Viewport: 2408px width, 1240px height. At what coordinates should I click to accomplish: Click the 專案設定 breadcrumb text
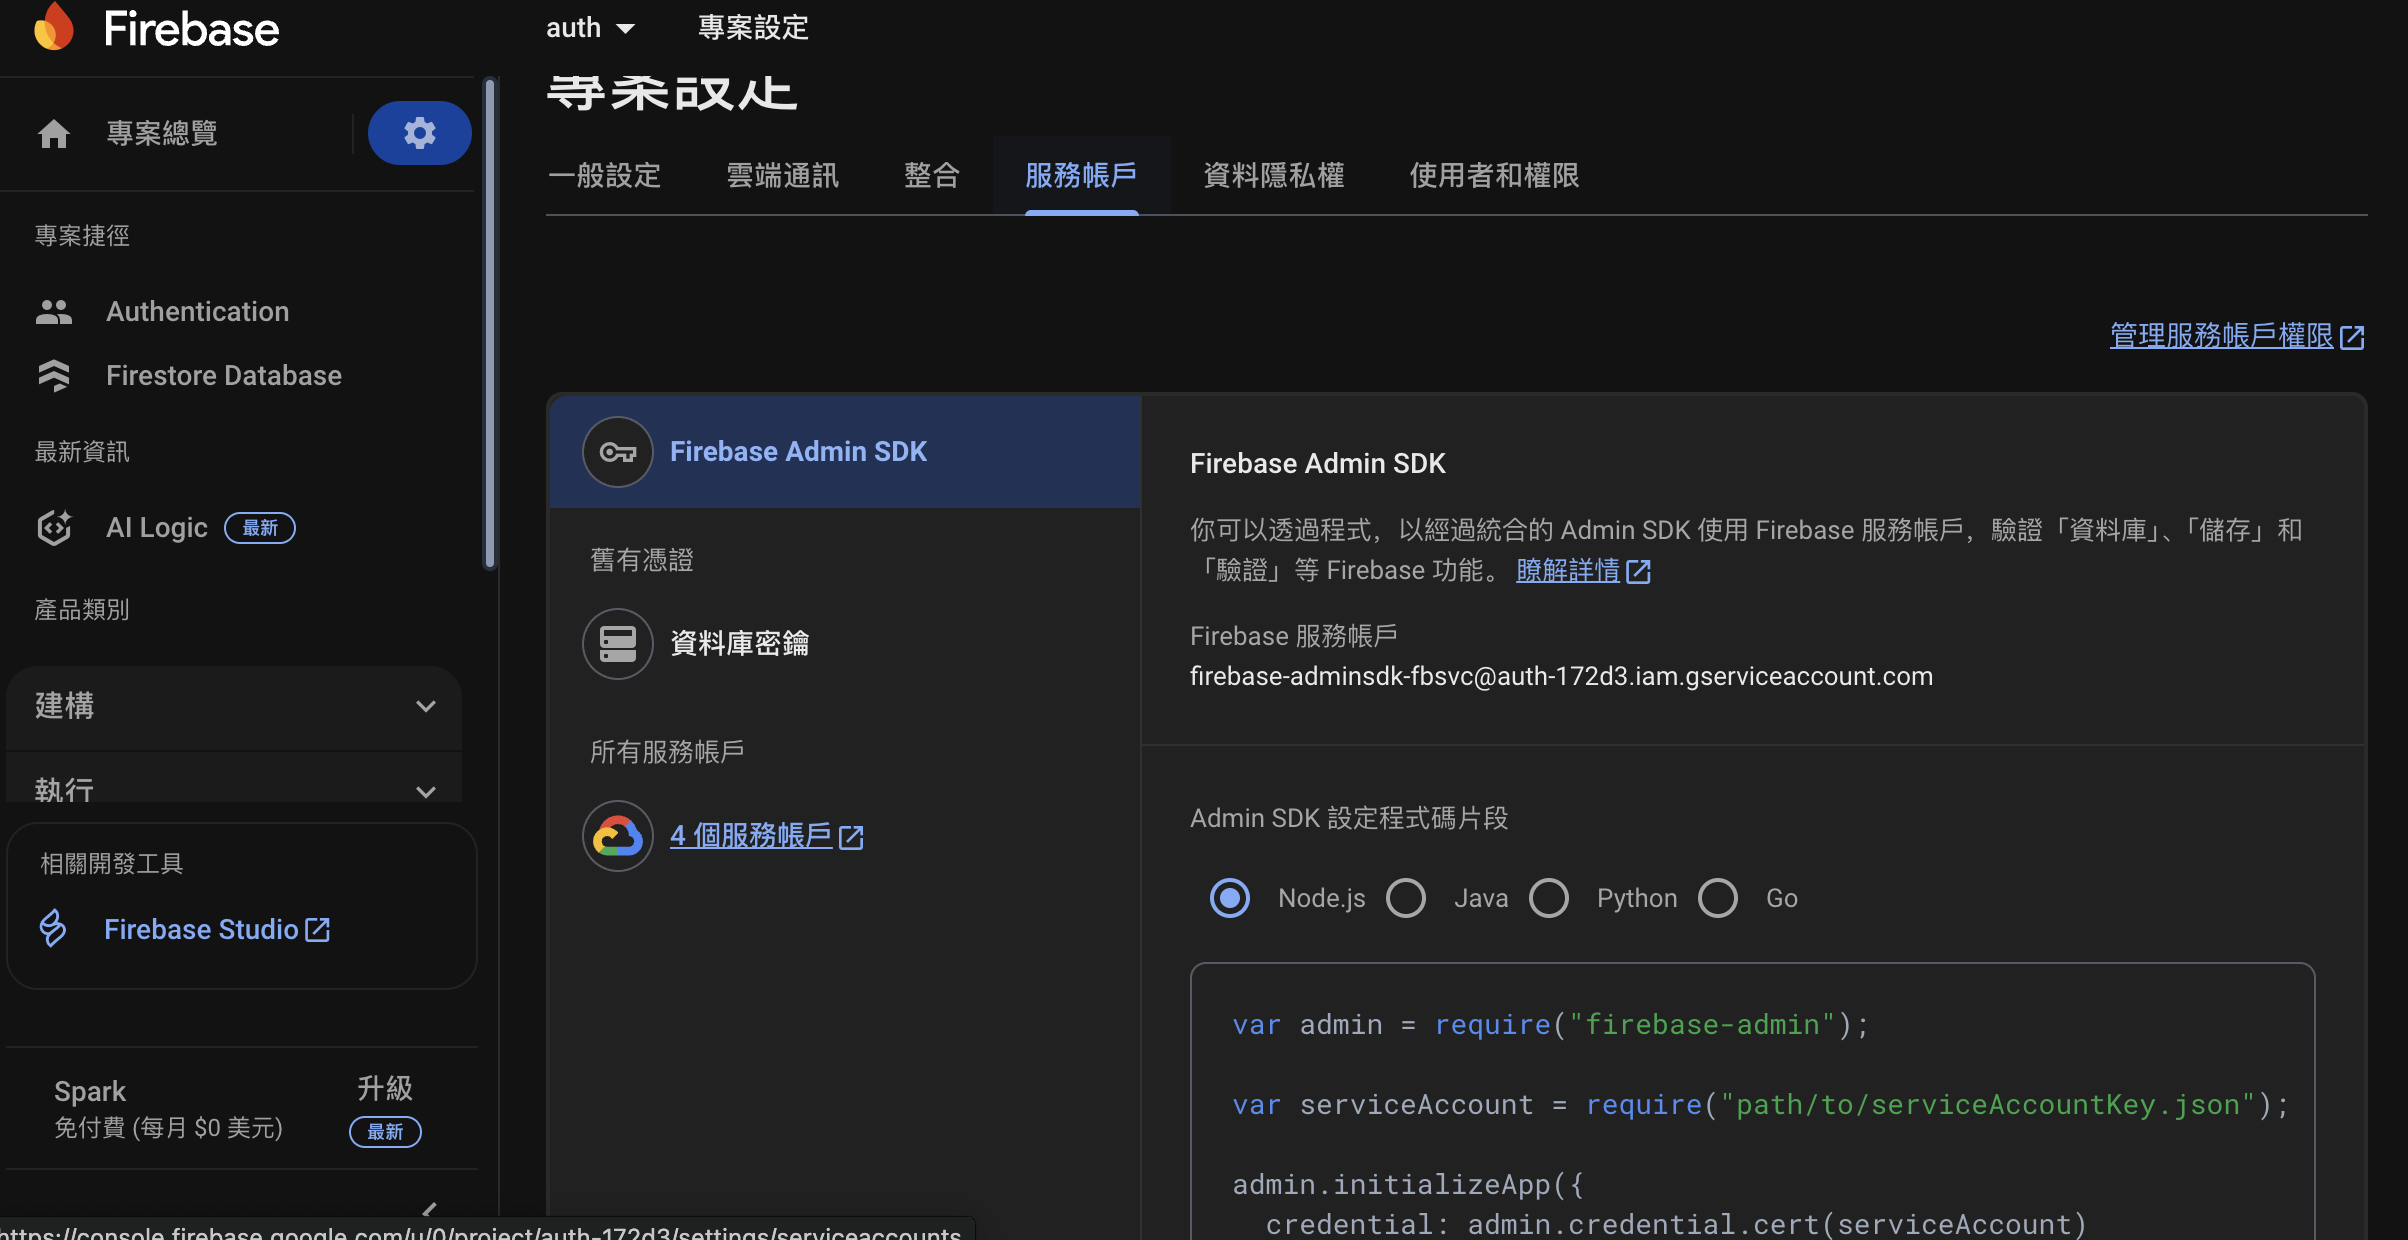click(x=753, y=28)
